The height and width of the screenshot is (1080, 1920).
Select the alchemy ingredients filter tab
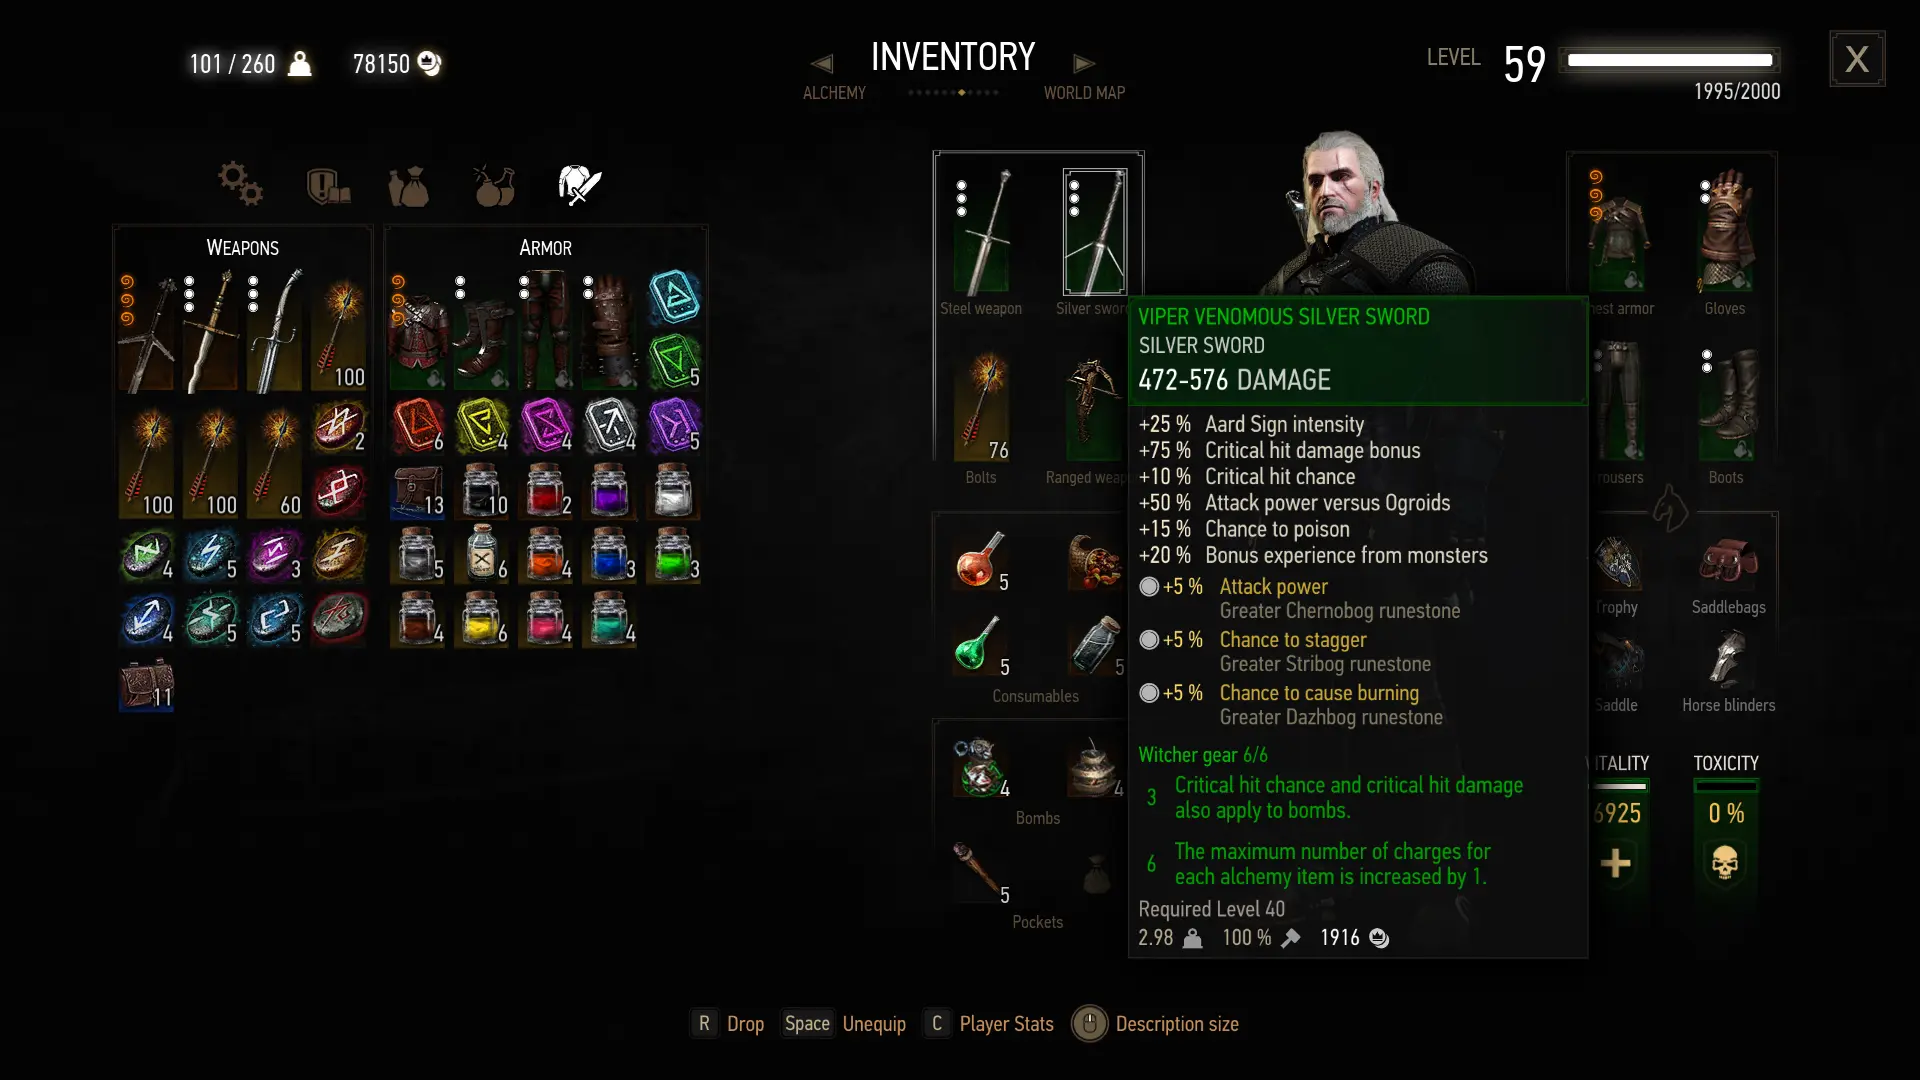click(x=494, y=185)
